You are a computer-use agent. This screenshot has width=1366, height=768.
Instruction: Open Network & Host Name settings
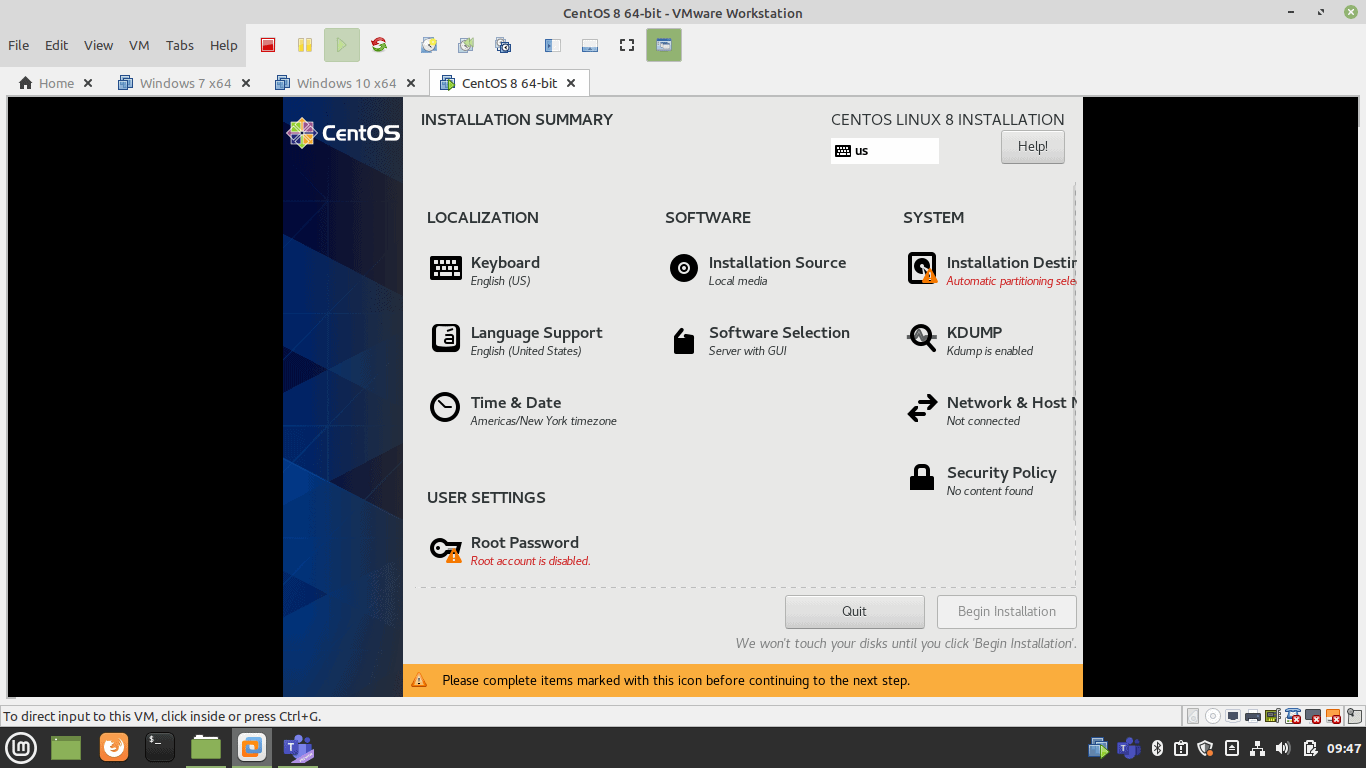(991, 410)
